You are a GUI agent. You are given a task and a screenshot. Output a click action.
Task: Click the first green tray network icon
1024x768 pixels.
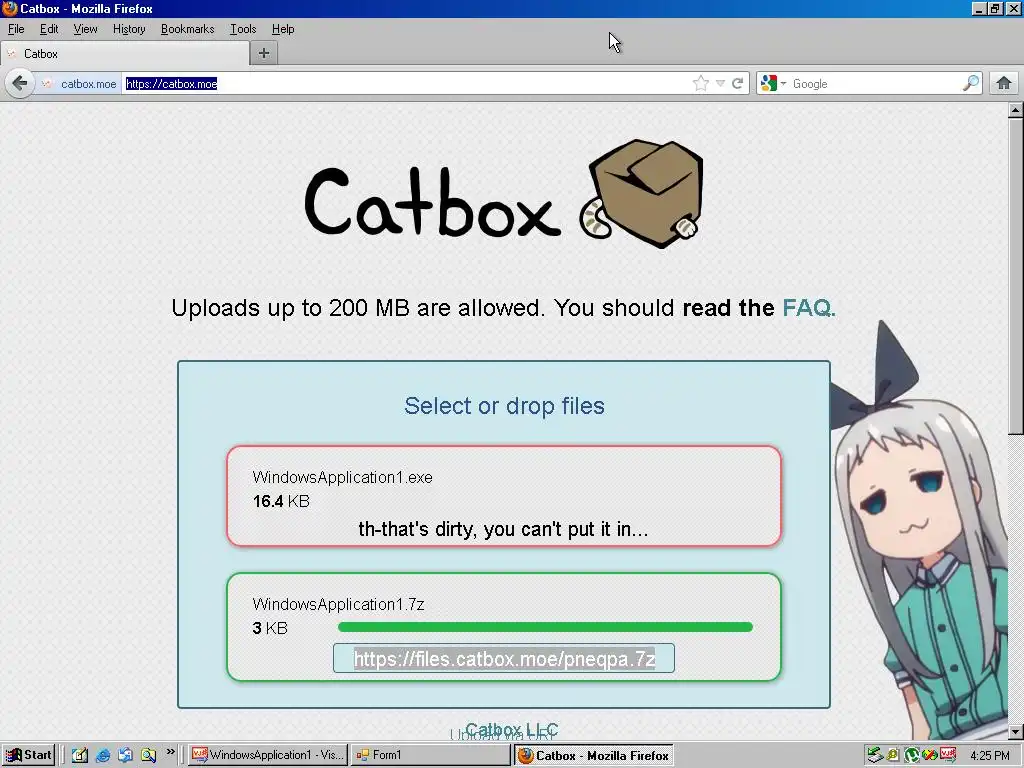875,755
